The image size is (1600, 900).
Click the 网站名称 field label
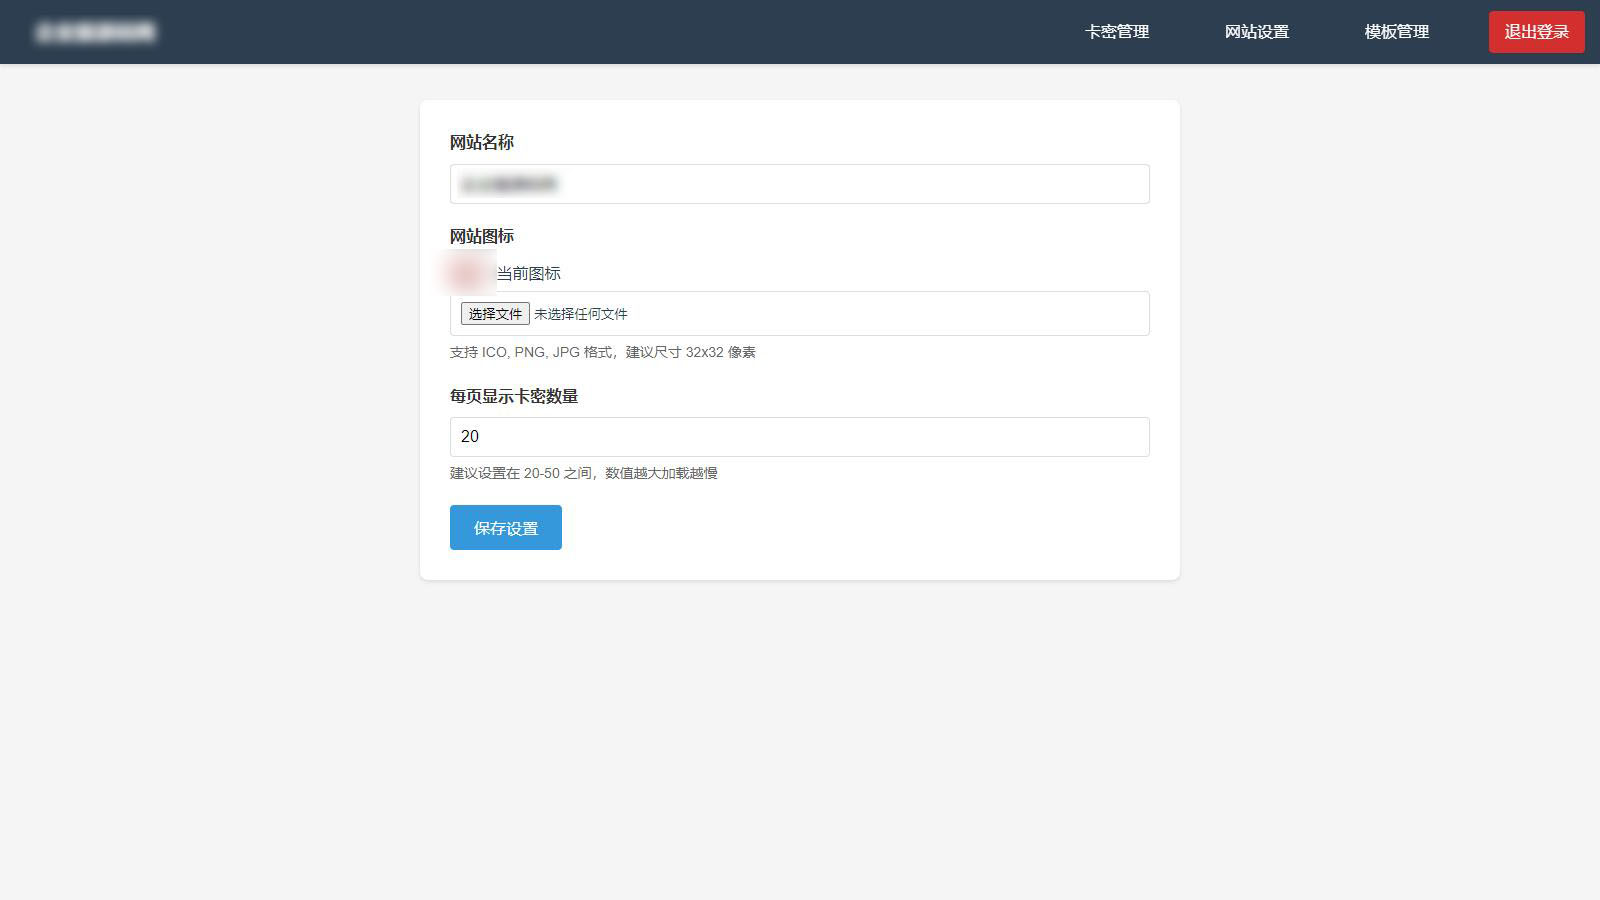click(x=483, y=142)
